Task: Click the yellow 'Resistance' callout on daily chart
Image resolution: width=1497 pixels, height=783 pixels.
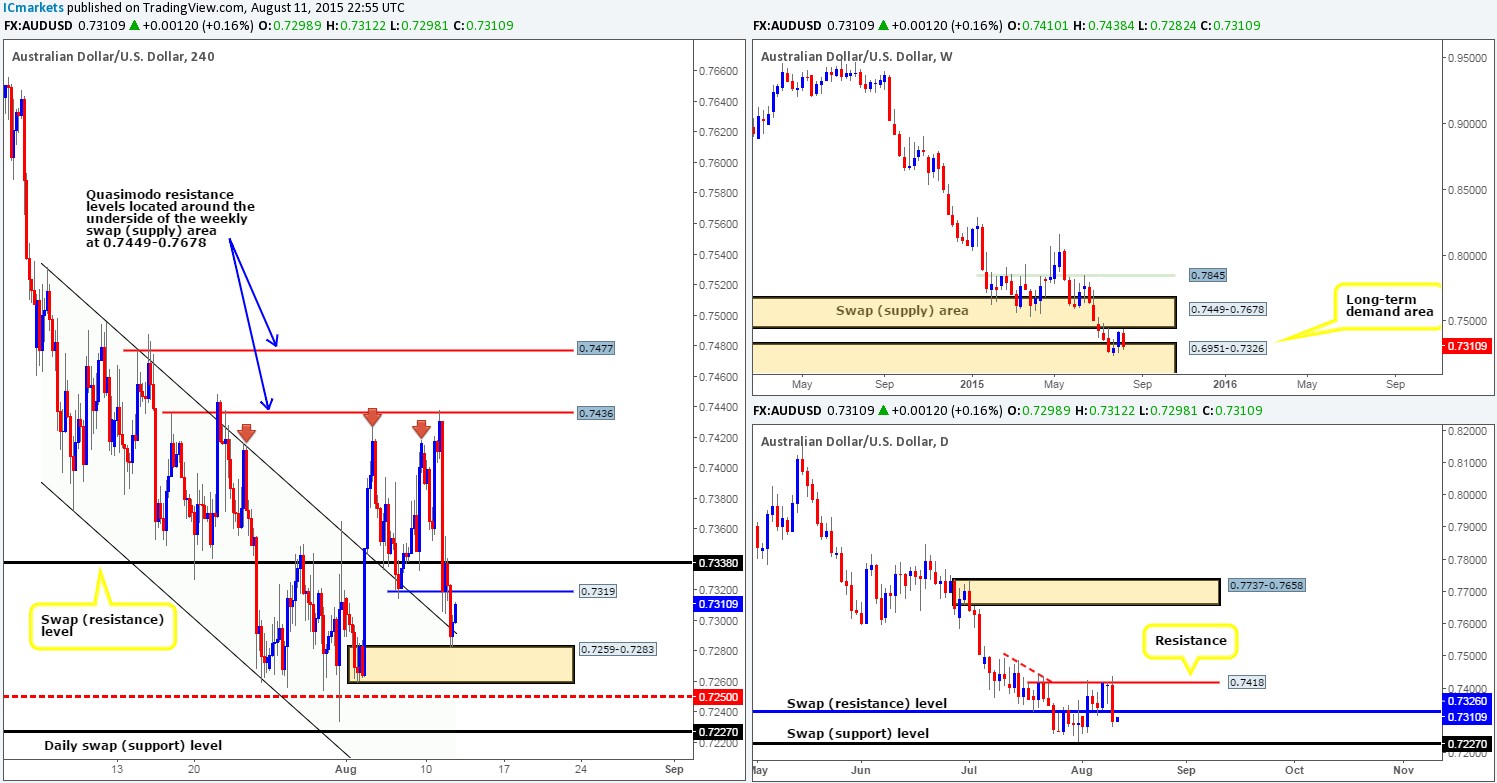Action: click(1188, 639)
